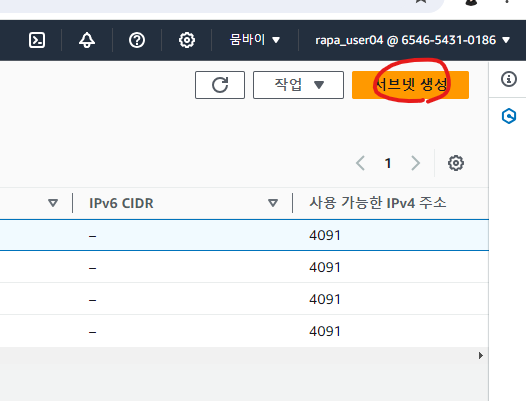Open the notifications bell
This screenshot has height=401, width=526.
point(87,40)
